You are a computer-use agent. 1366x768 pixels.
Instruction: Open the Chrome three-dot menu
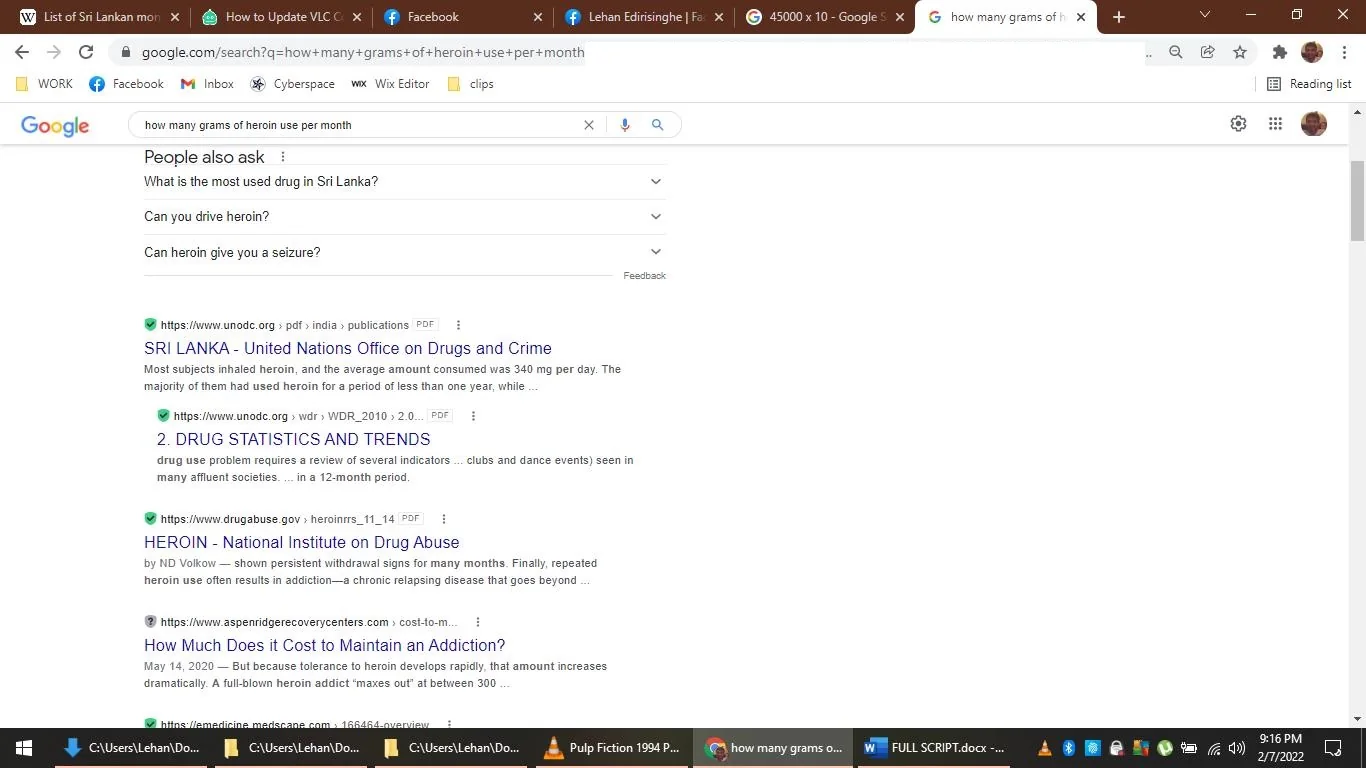click(1343, 52)
